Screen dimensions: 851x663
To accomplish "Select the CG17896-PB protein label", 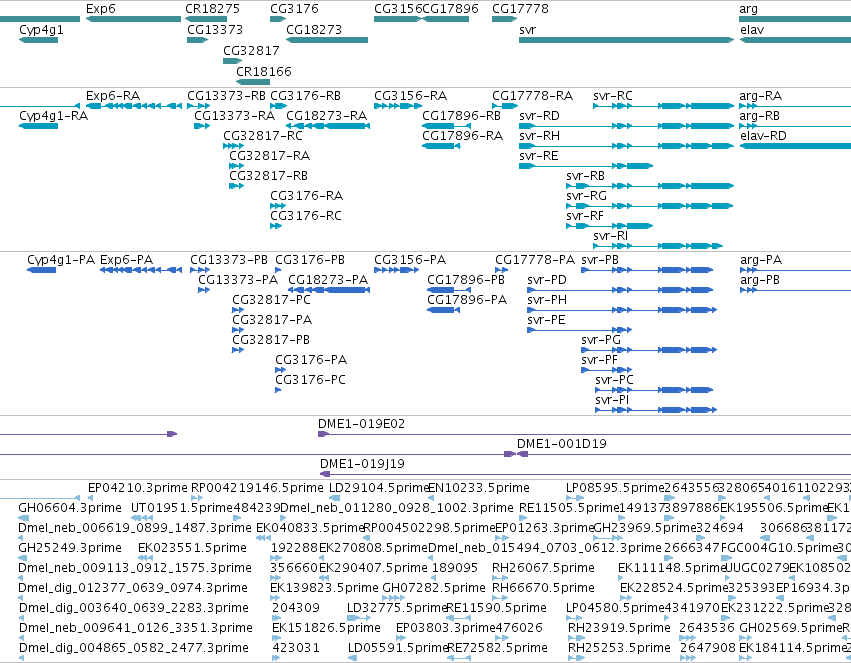I will (x=466, y=280).
